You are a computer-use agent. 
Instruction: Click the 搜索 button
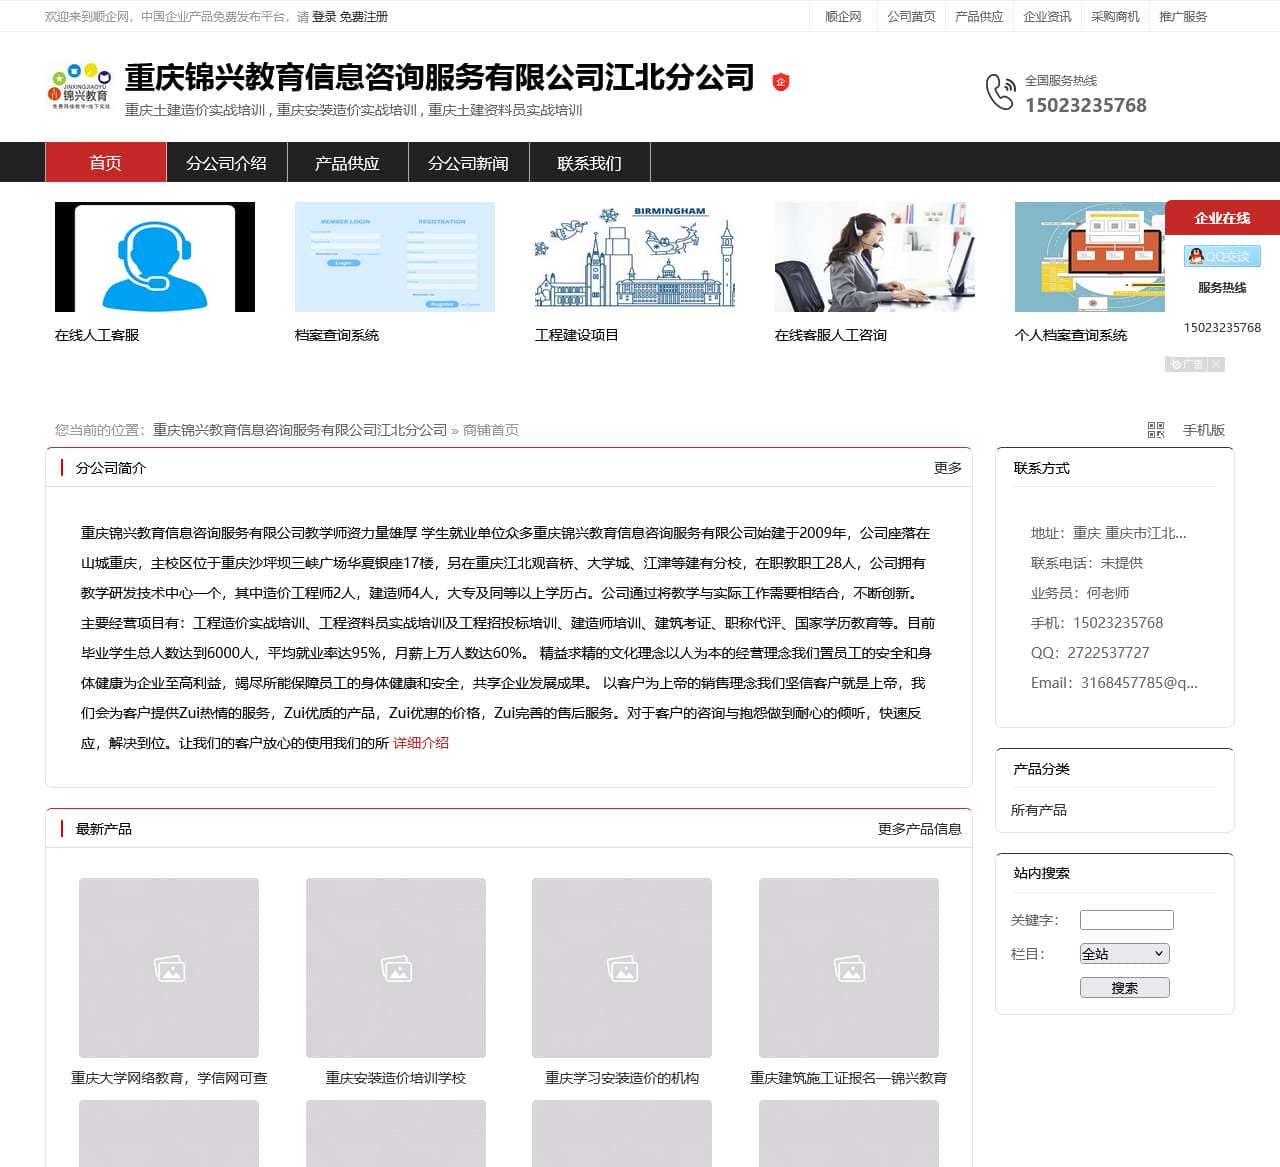coord(1125,988)
